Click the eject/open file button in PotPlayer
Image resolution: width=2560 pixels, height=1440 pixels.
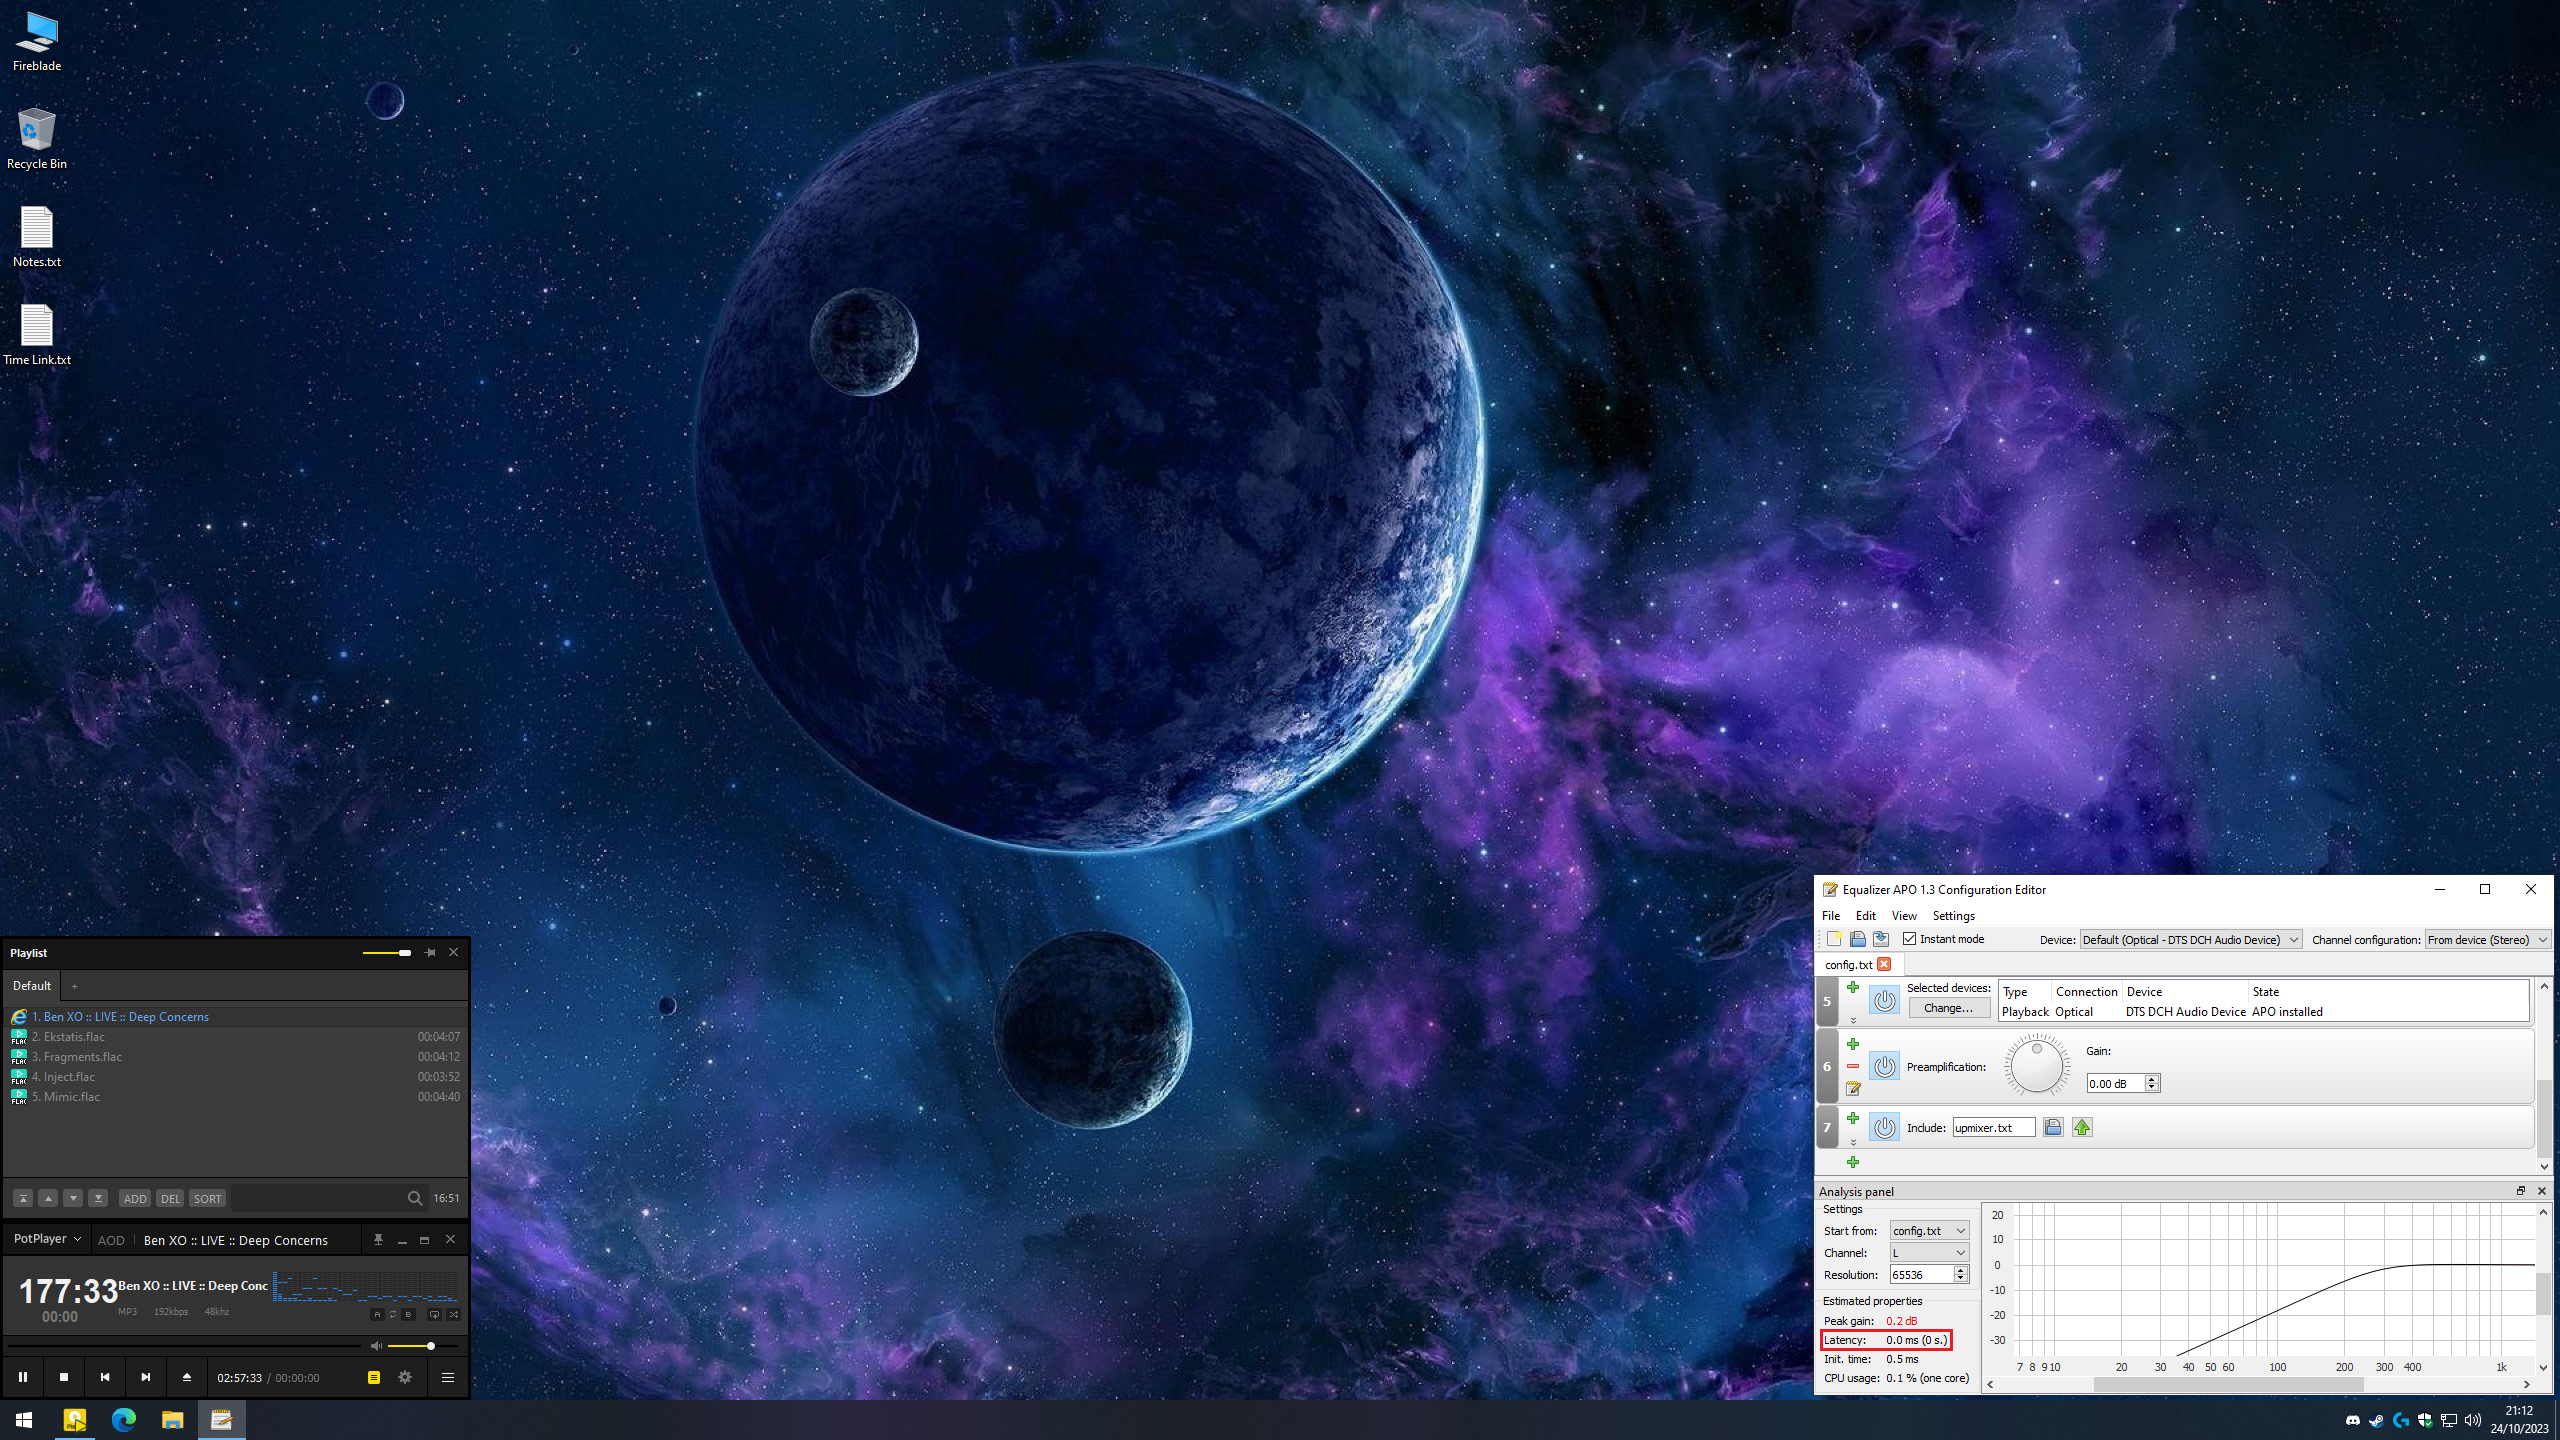(x=186, y=1377)
